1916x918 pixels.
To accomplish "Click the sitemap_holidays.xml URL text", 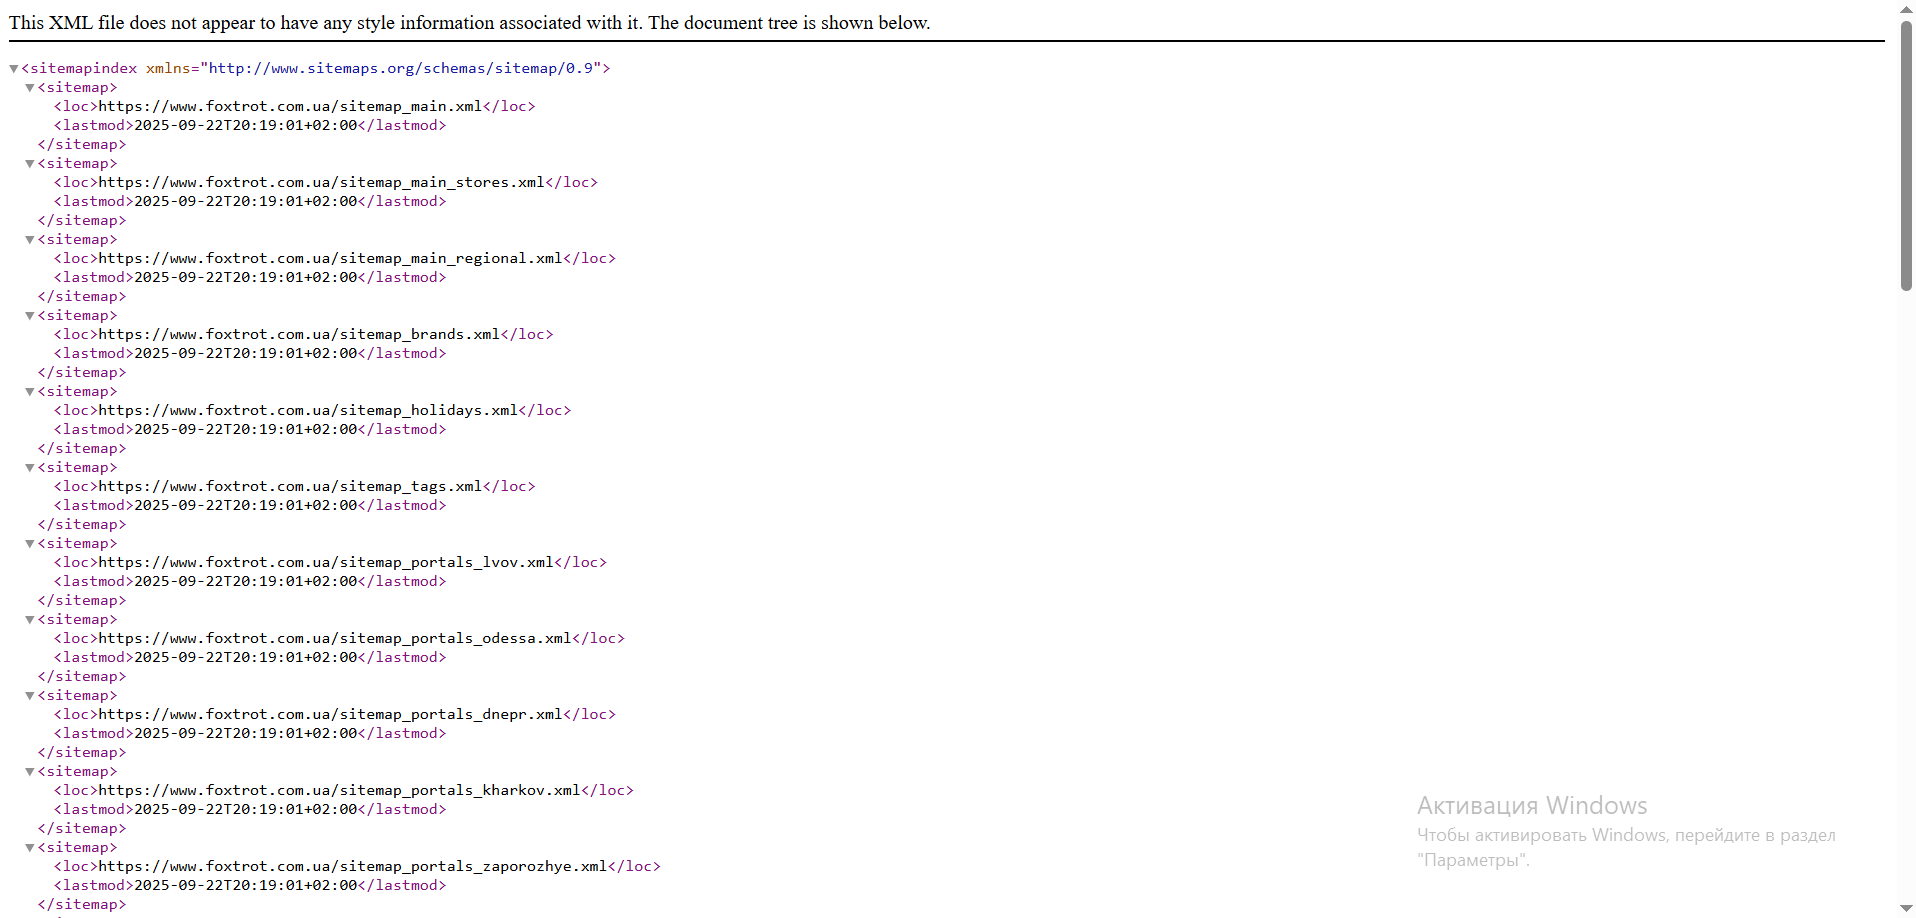I will pos(308,410).
